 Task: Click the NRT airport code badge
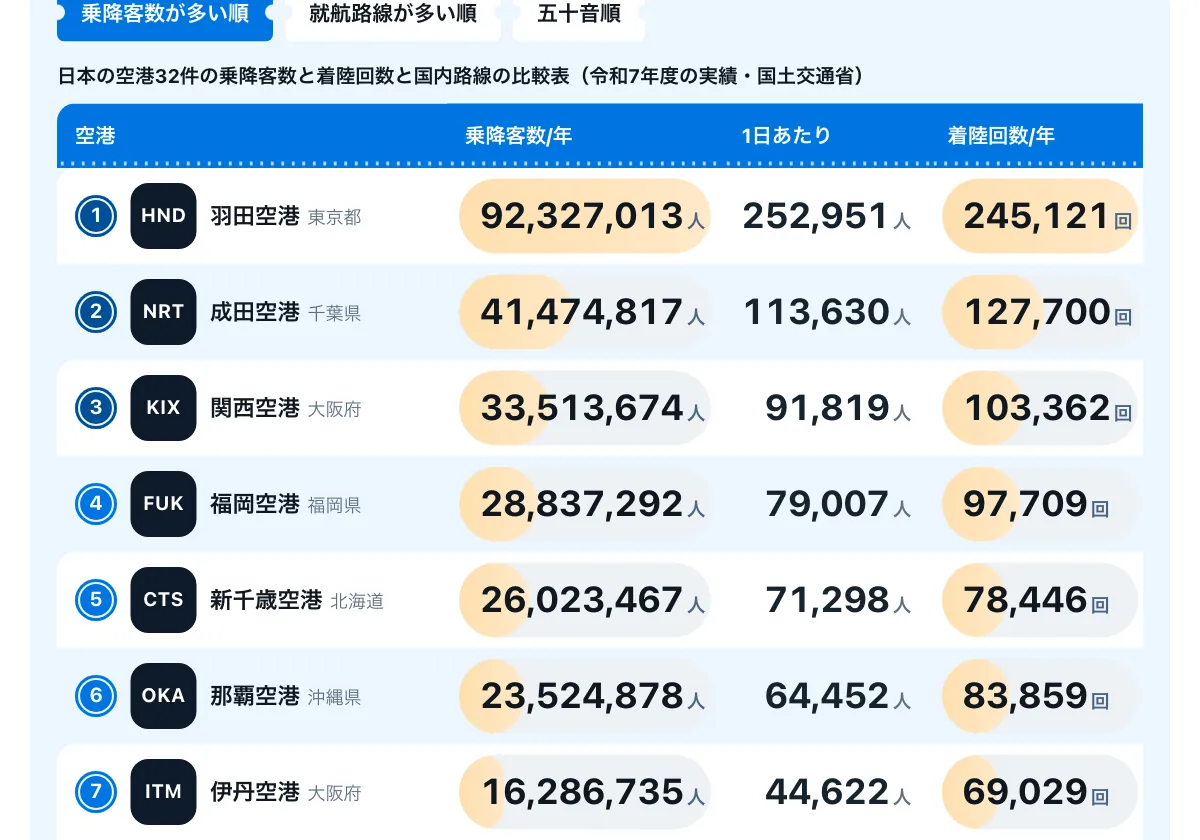click(x=163, y=312)
